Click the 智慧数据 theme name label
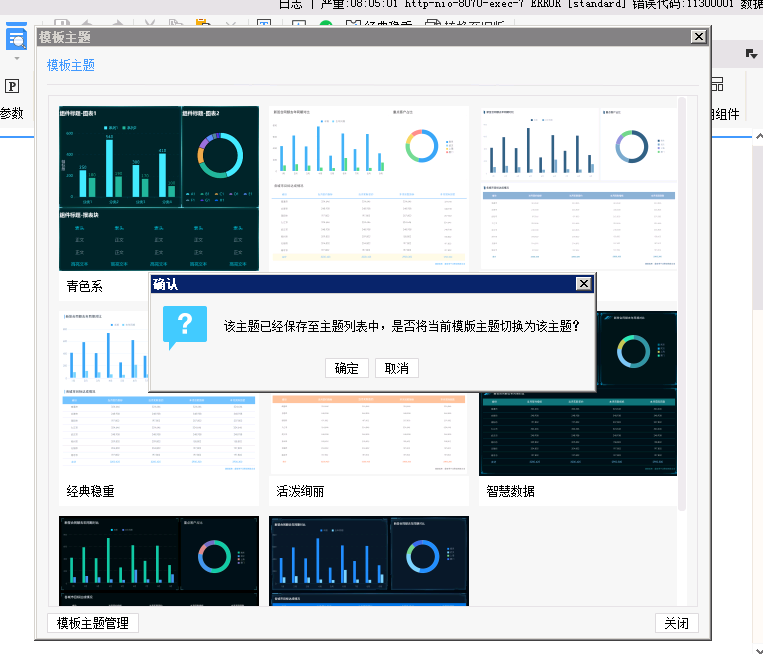Screen dimensions: 763x654 pos(510,491)
